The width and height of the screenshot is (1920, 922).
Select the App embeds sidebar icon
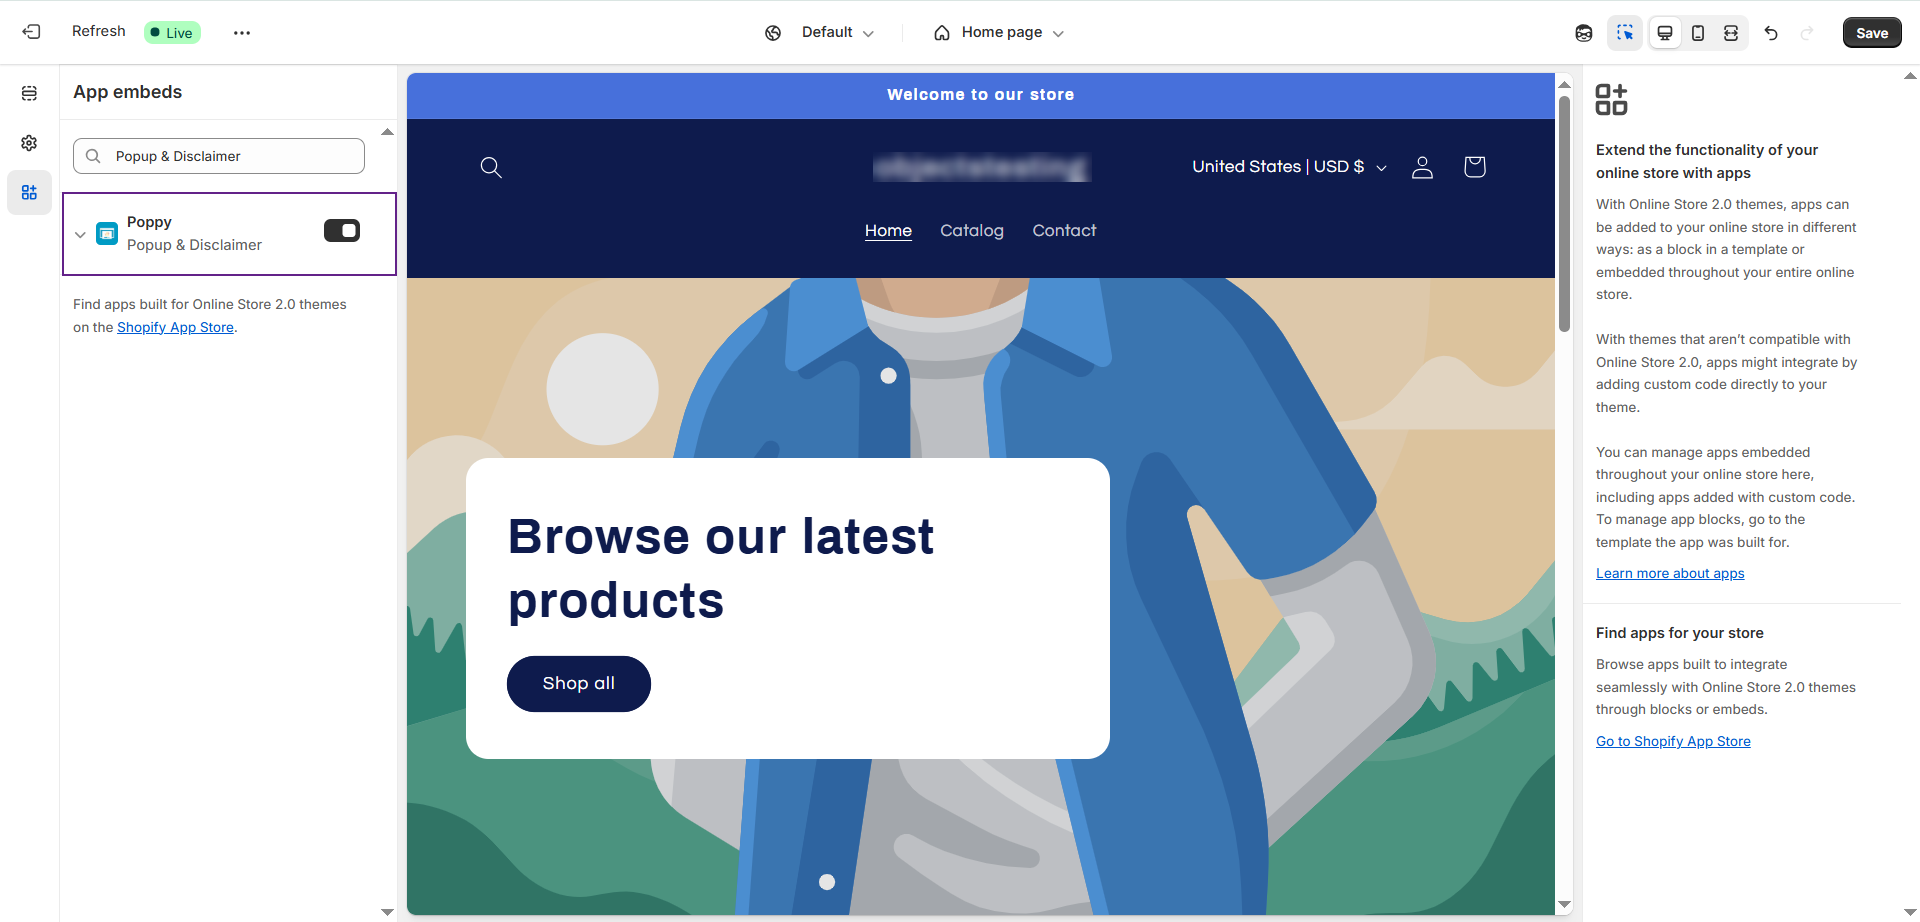point(29,192)
